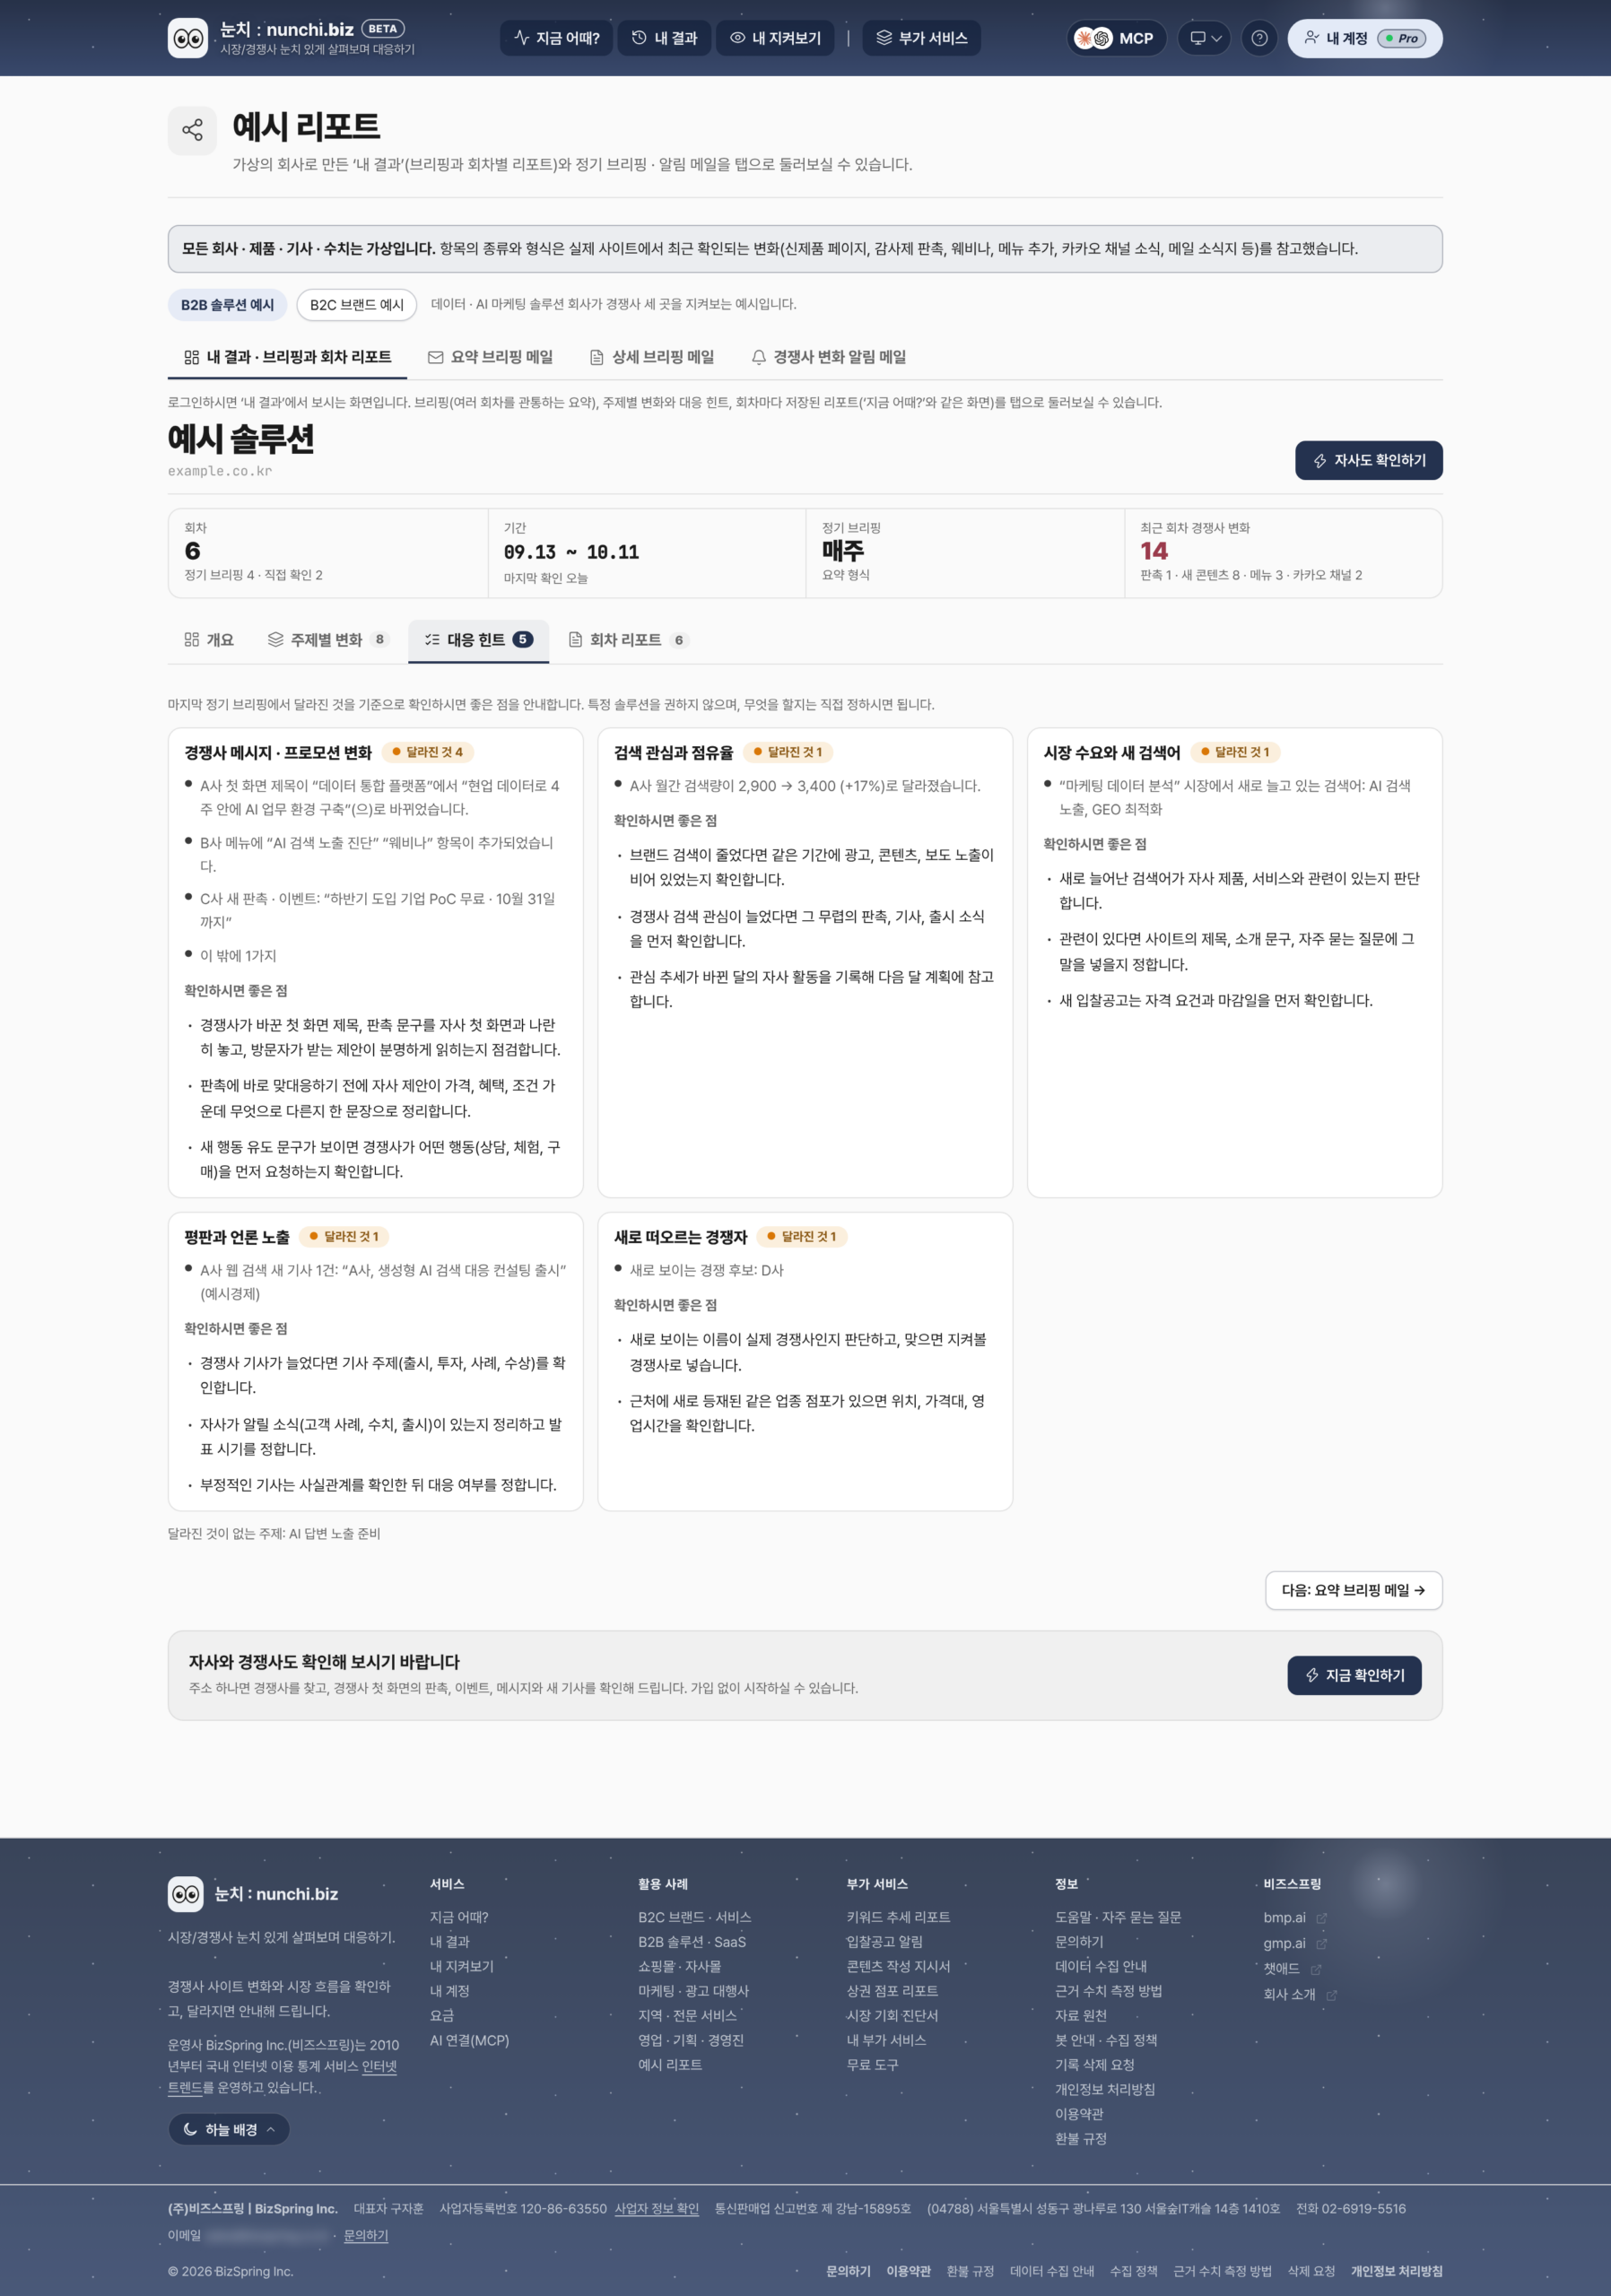This screenshot has width=1611, height=2296.
Task: Open 내 계정 Pro account menu
Action: (x=1364, y=38)
